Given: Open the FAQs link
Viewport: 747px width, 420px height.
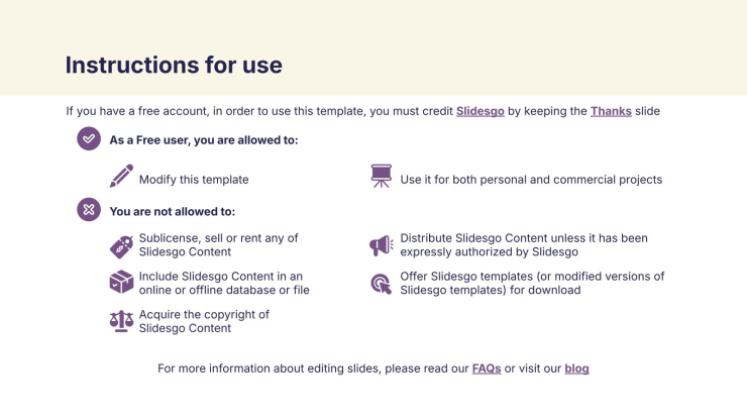Looking at the screenshot, I should (486, 369).
